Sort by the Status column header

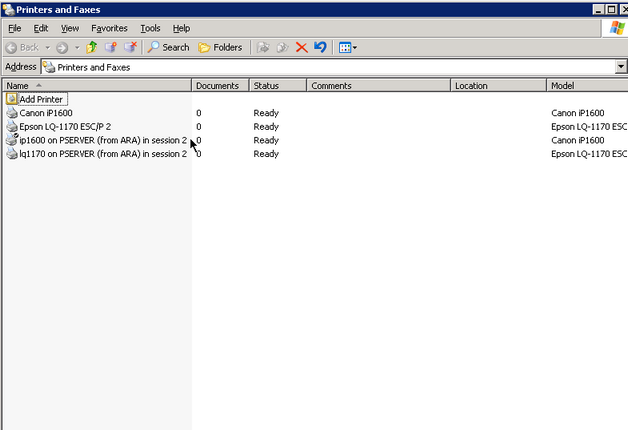(277, 86)
